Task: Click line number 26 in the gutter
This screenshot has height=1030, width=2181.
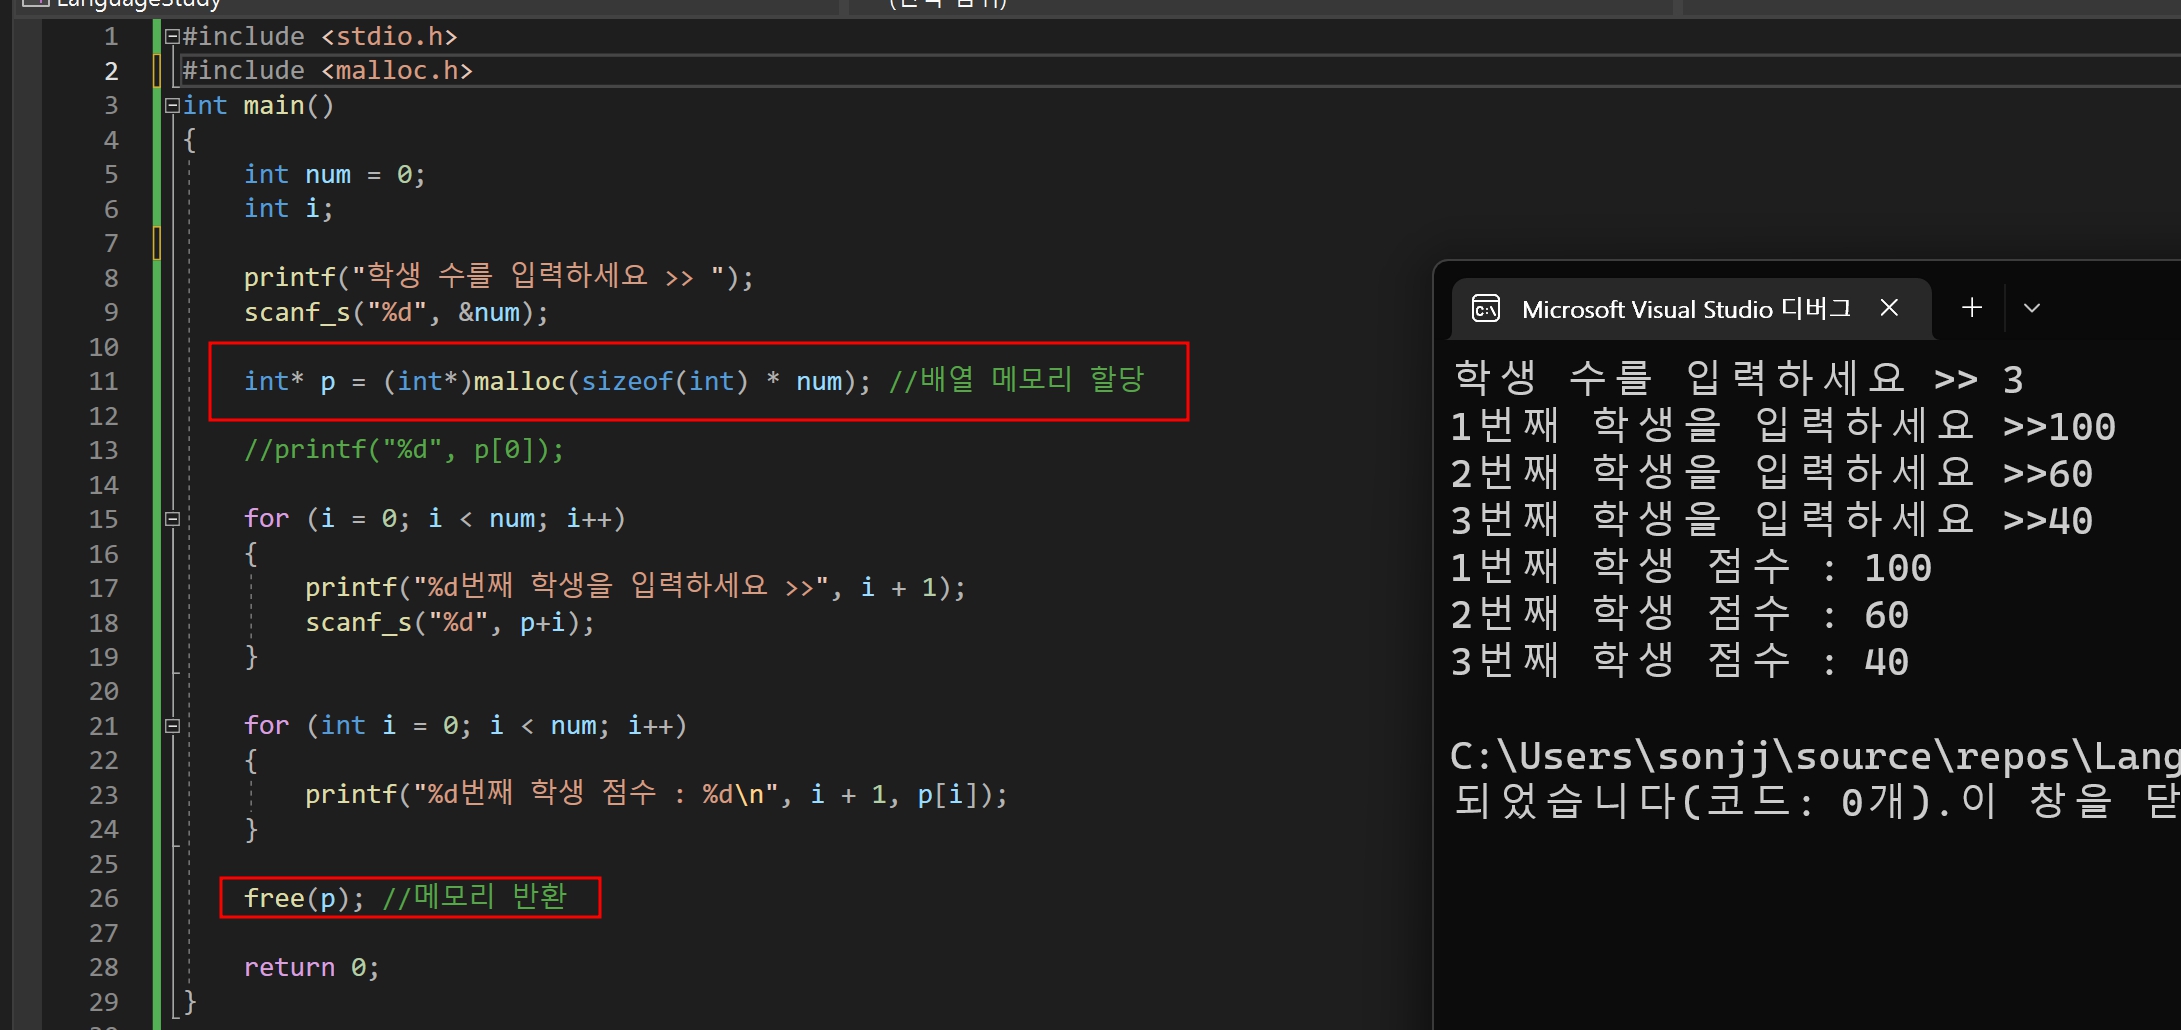Action: (104, 899)
